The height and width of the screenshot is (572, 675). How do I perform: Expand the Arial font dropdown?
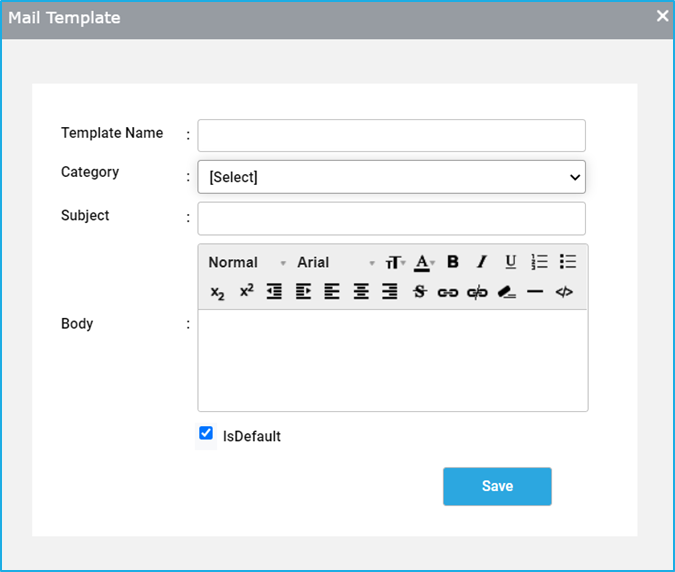[335, 262]
